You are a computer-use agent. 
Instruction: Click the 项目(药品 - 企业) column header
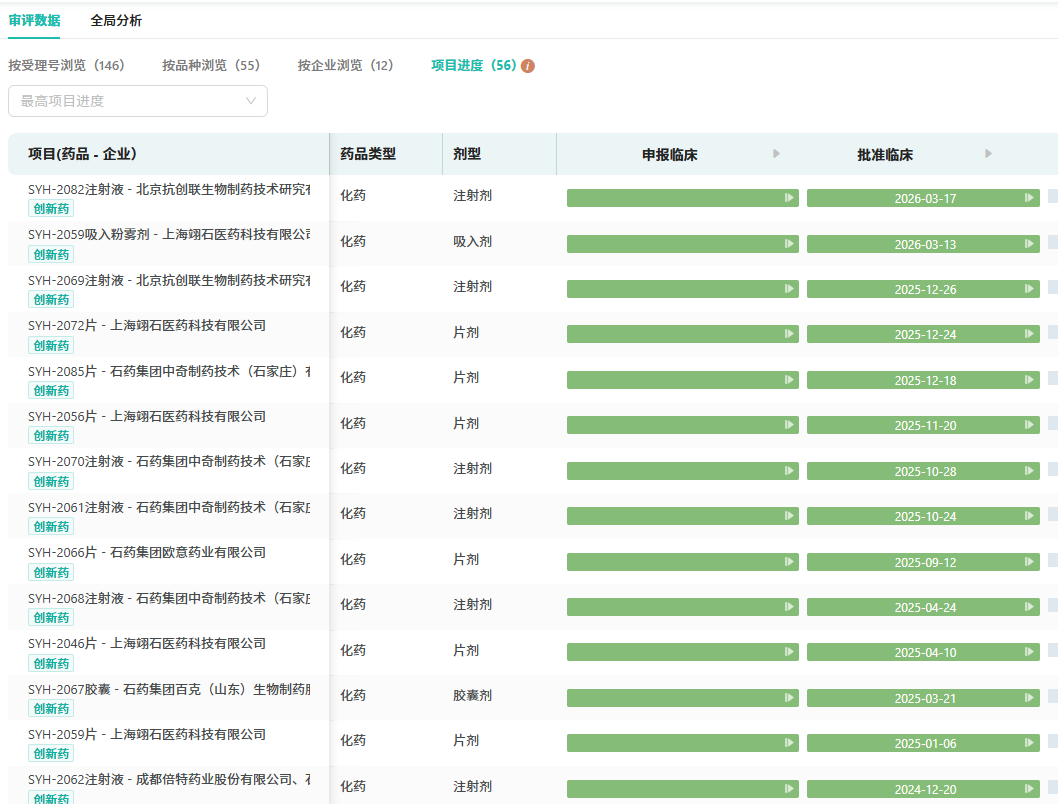pyautogui.click(x=82, y=154)
